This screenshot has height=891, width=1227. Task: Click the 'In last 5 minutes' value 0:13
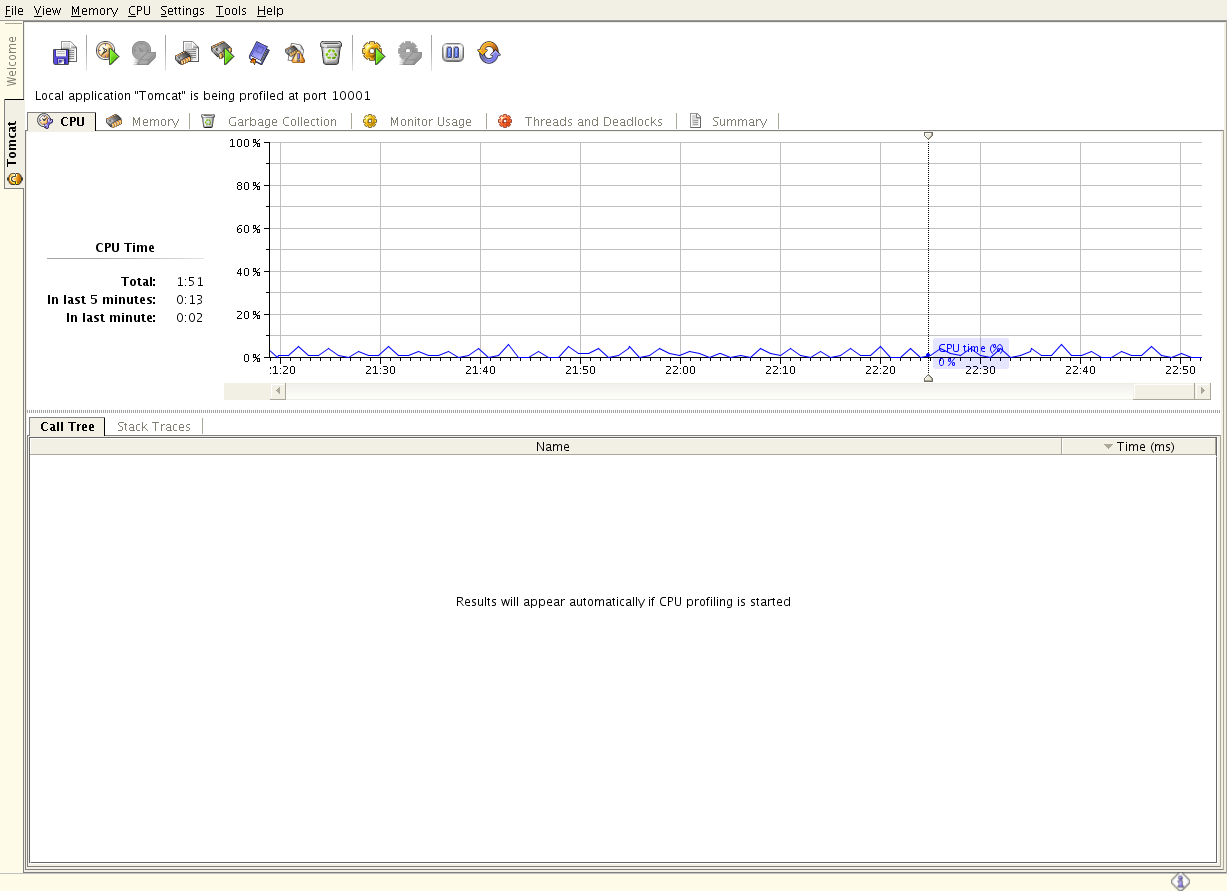coord(190,300)
